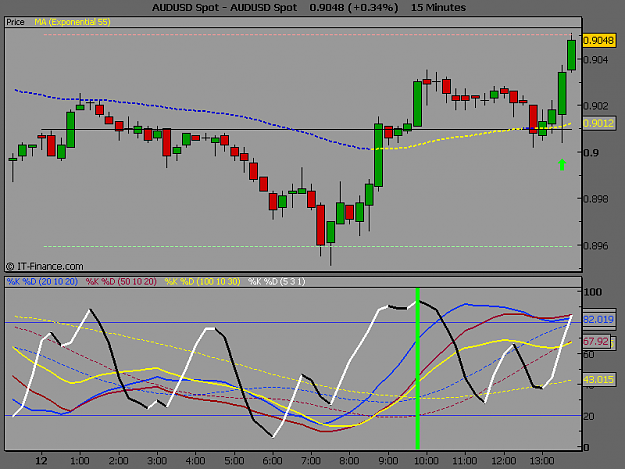Click the 0.898 price axis label
The image size is (625, 469).
pyautogui.click(x=597, y=199)
